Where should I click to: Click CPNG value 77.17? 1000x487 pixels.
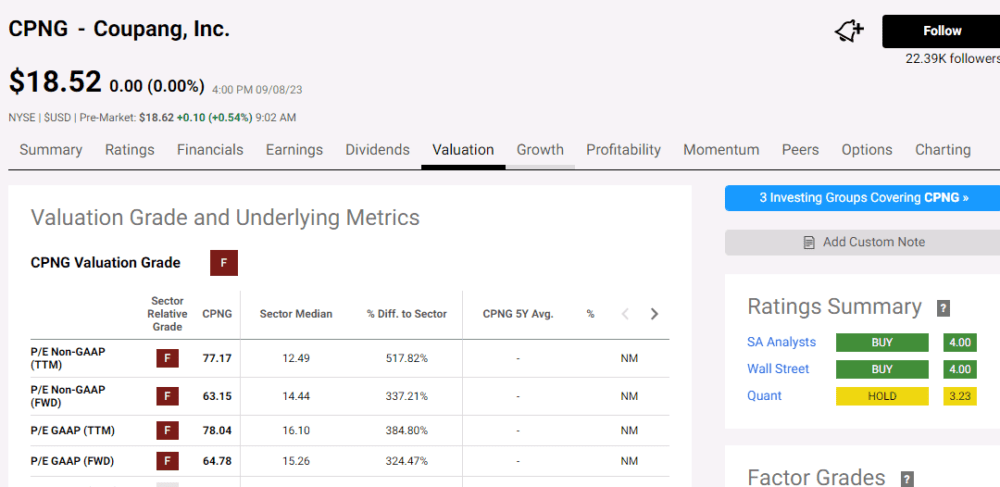point(217,358)
